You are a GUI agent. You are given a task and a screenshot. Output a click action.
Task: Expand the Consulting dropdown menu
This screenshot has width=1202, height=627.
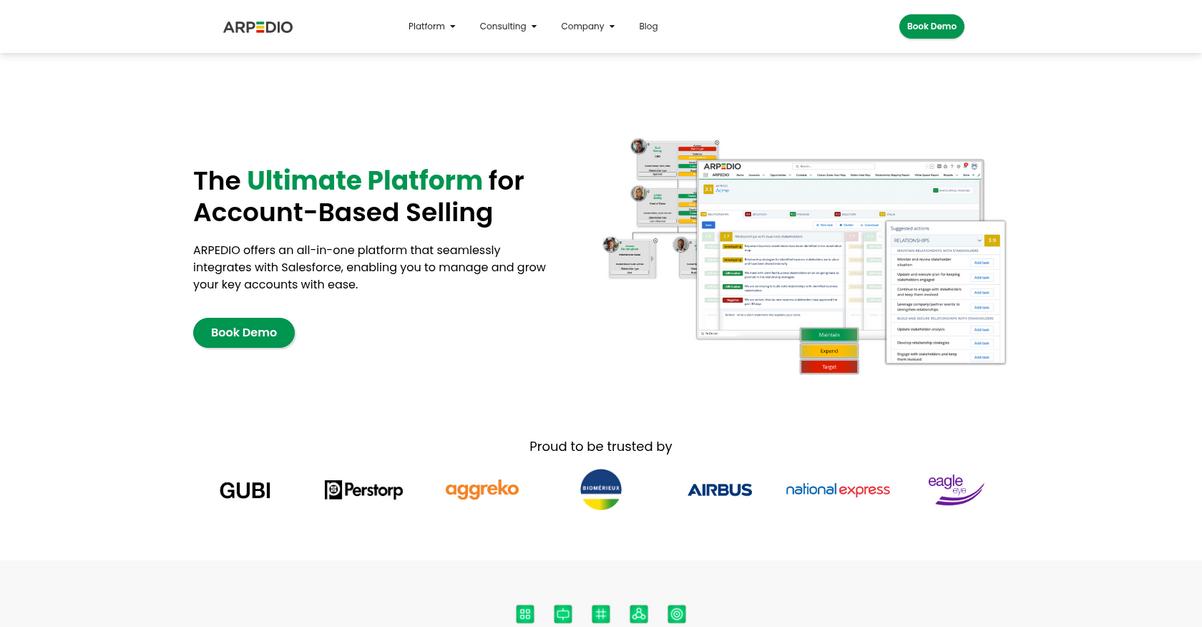tap(508, 27)
